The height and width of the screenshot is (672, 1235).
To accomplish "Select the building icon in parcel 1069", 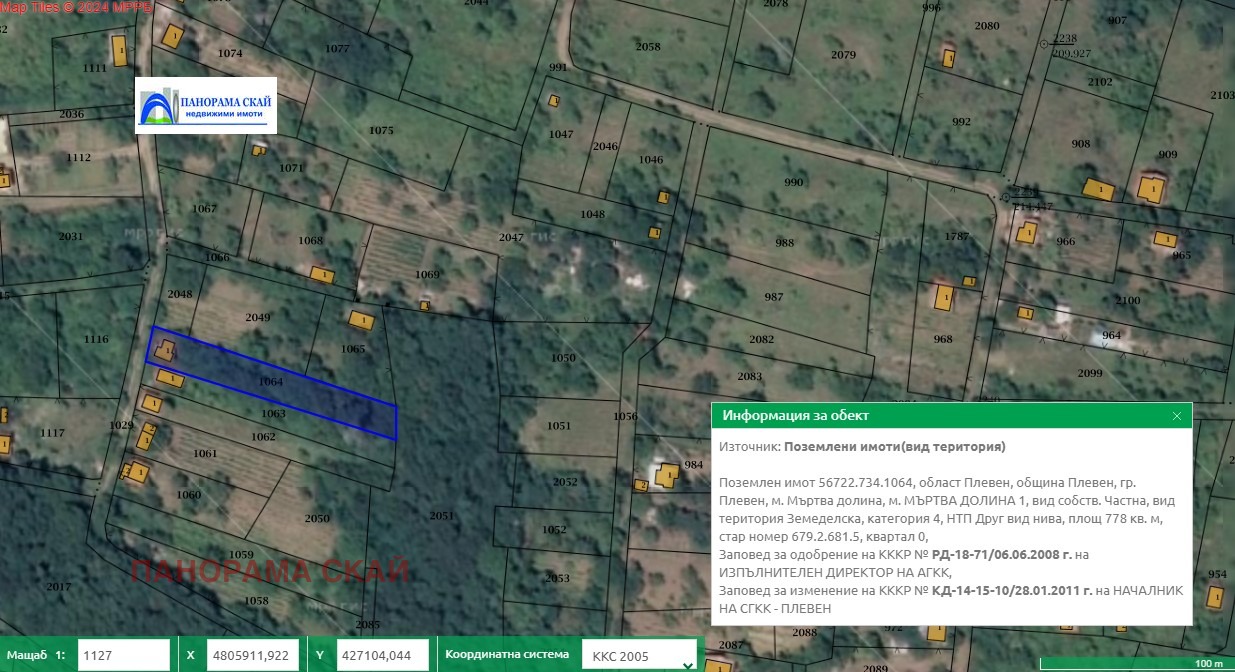I will [x=425, y=305].
